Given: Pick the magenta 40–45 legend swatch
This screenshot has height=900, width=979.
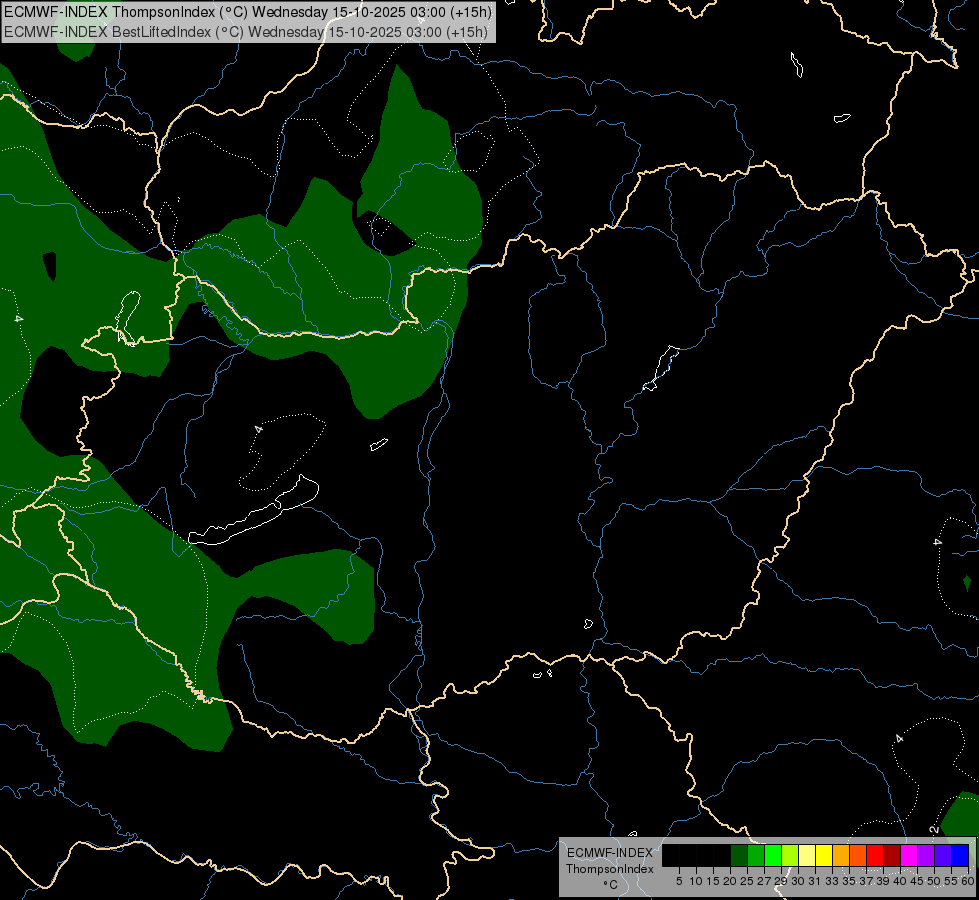Looking at the screenshot, I should 910,855.
